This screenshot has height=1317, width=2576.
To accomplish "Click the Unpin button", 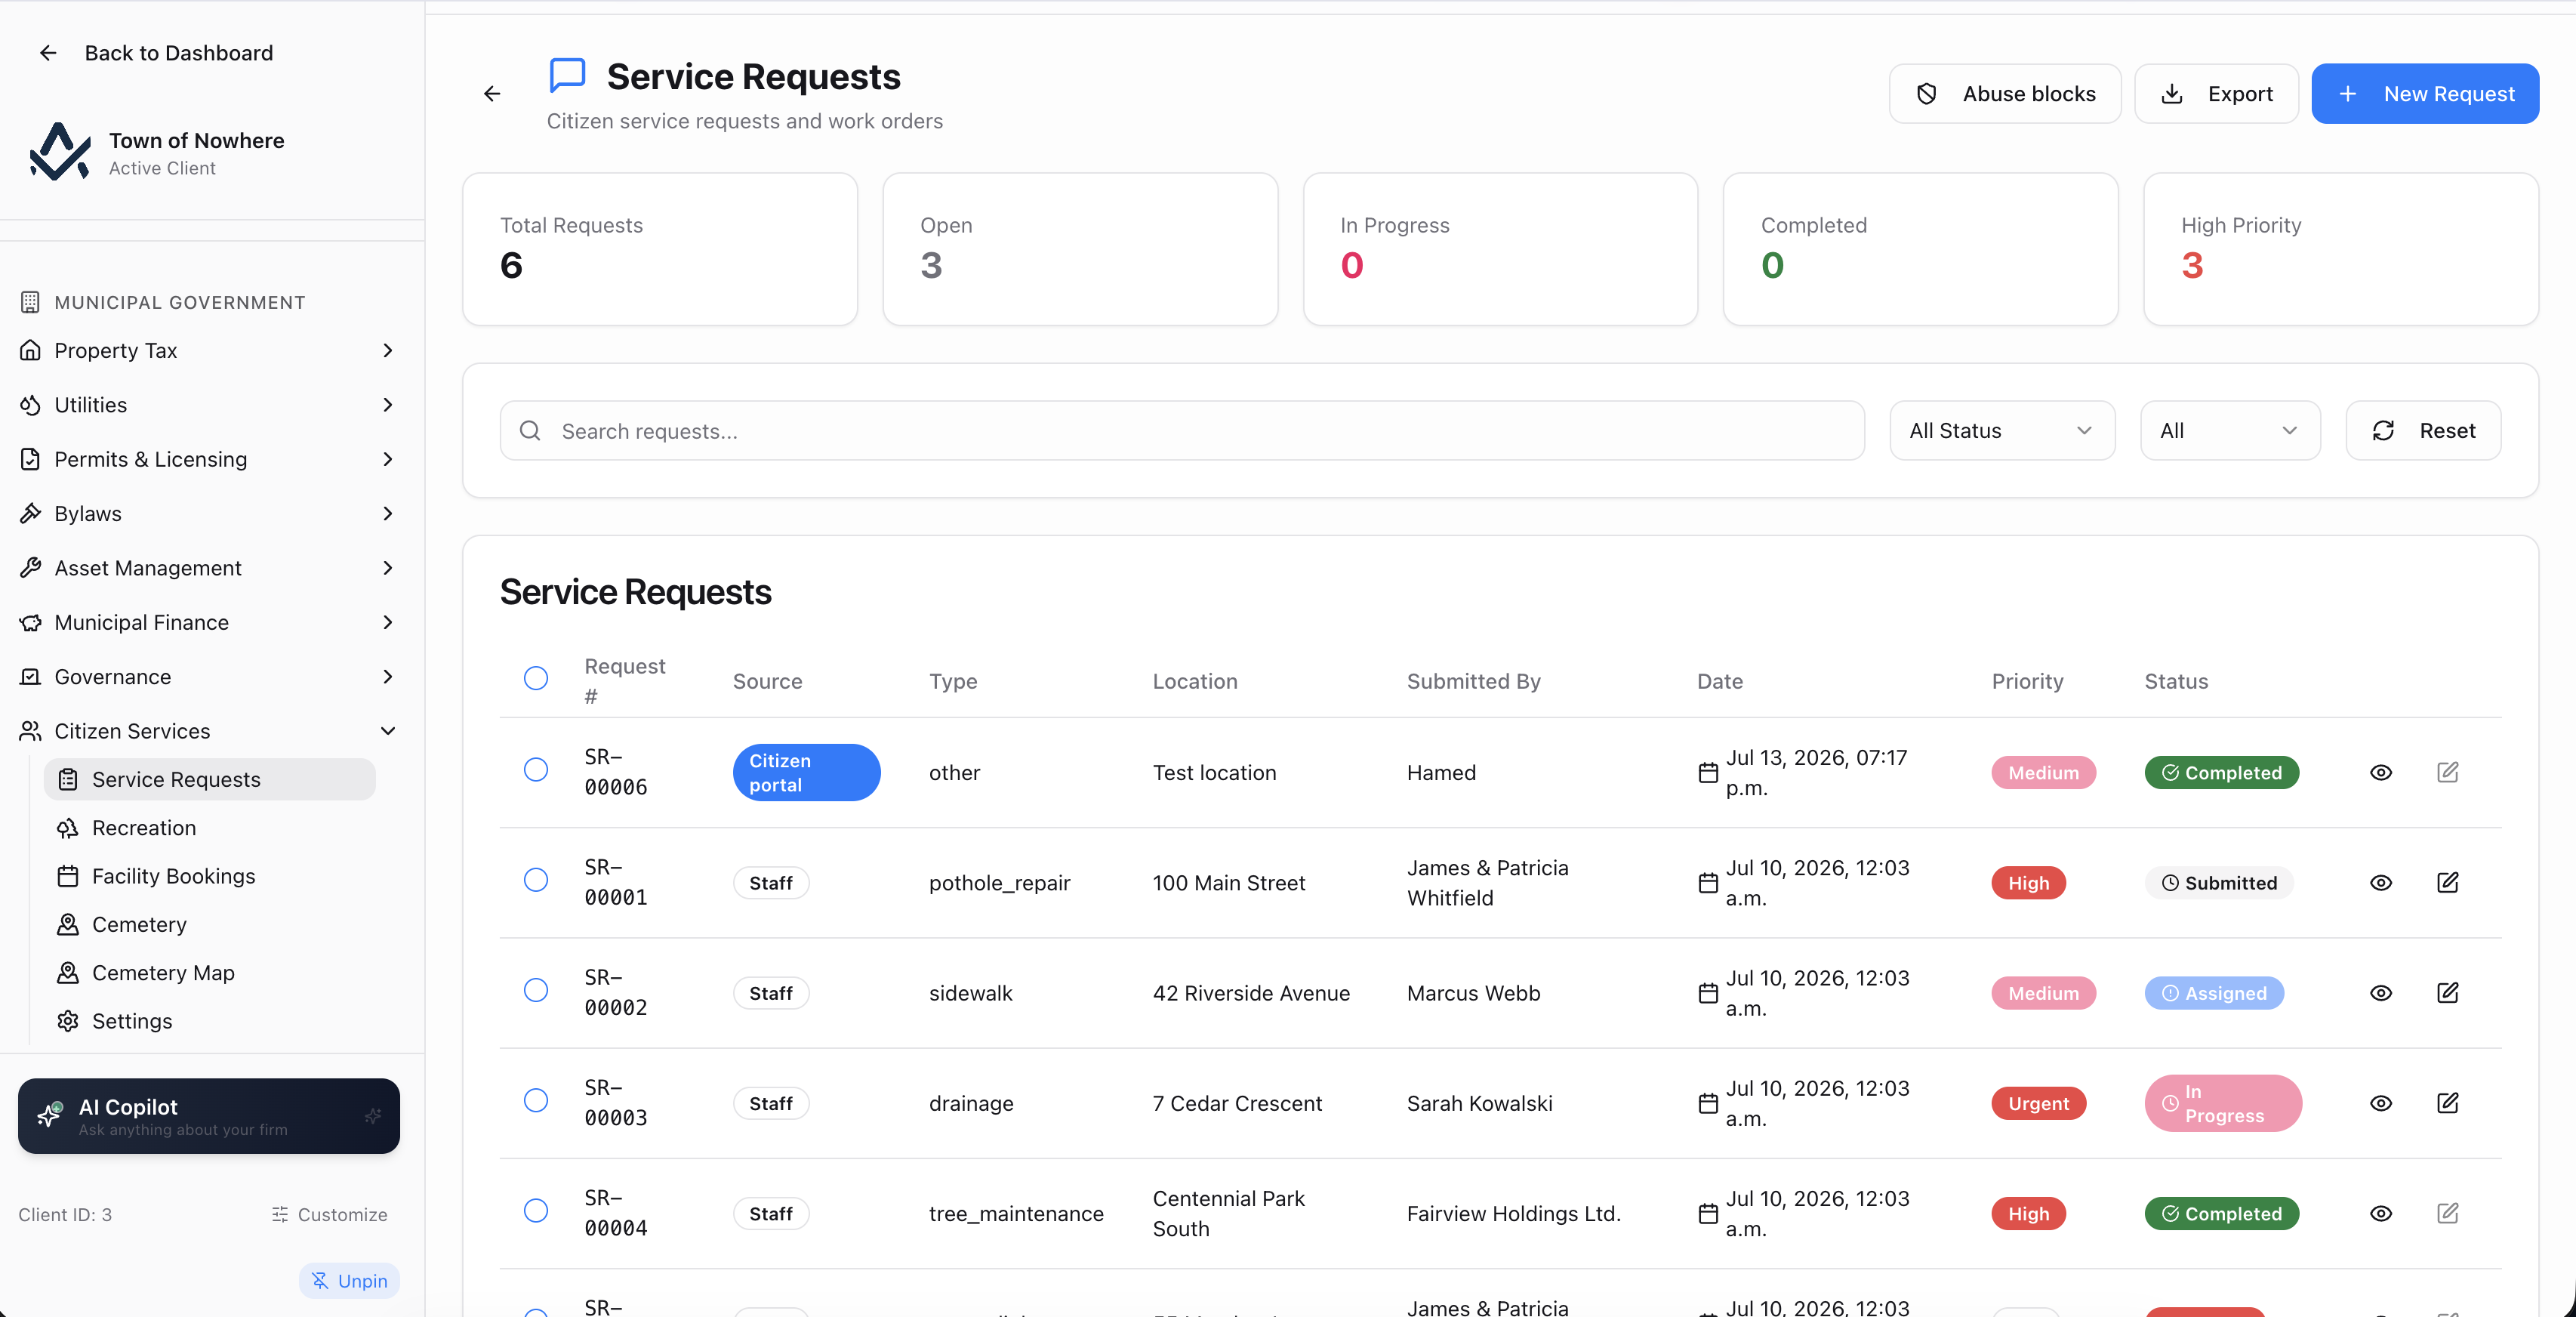I will click(349, 1281).
